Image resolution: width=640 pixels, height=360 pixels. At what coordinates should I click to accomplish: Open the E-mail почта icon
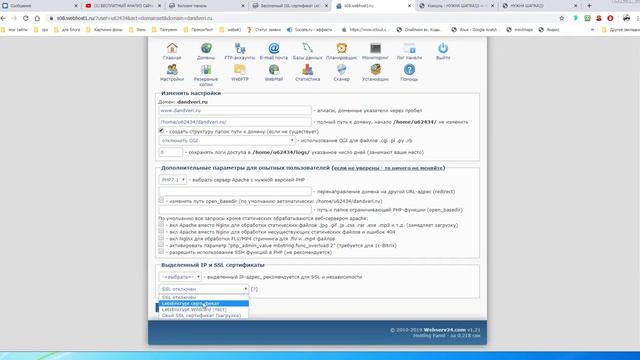274,48
